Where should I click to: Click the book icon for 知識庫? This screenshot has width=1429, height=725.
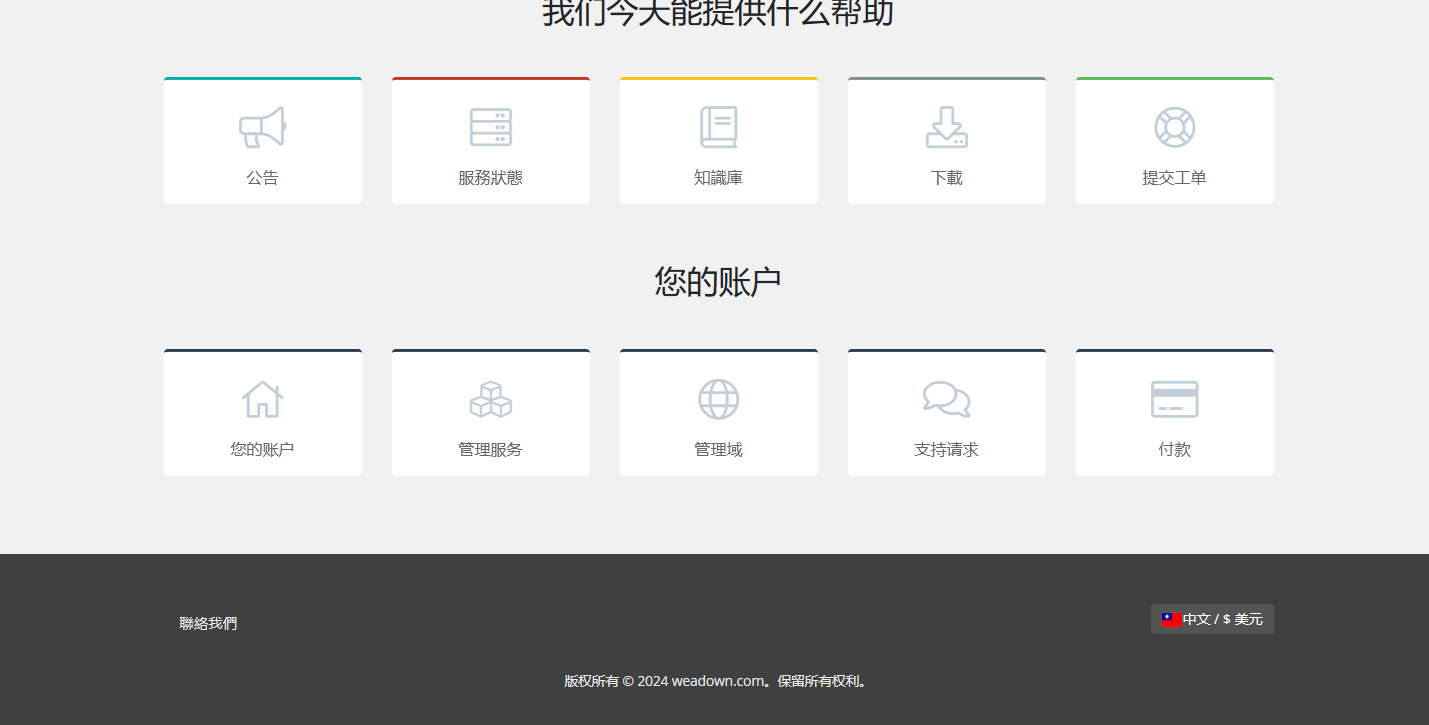pos(718,128)
